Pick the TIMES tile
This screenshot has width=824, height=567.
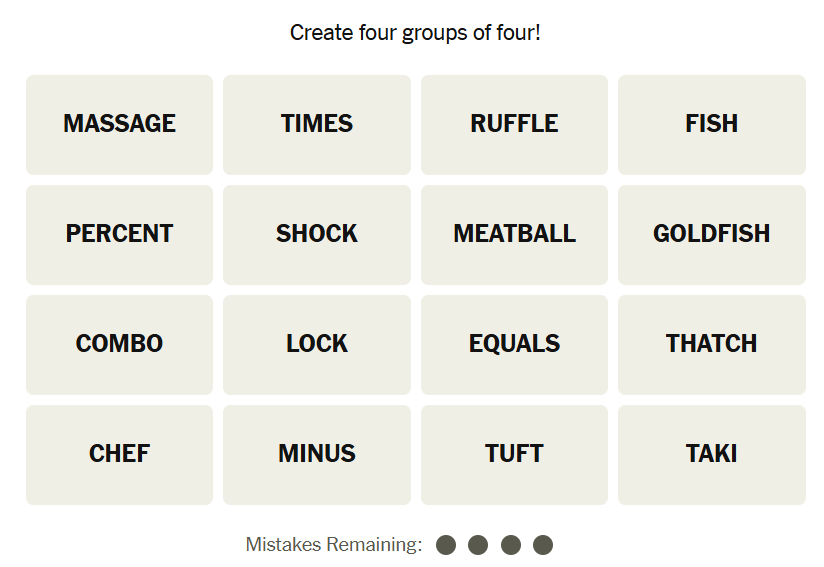[317, 124]
